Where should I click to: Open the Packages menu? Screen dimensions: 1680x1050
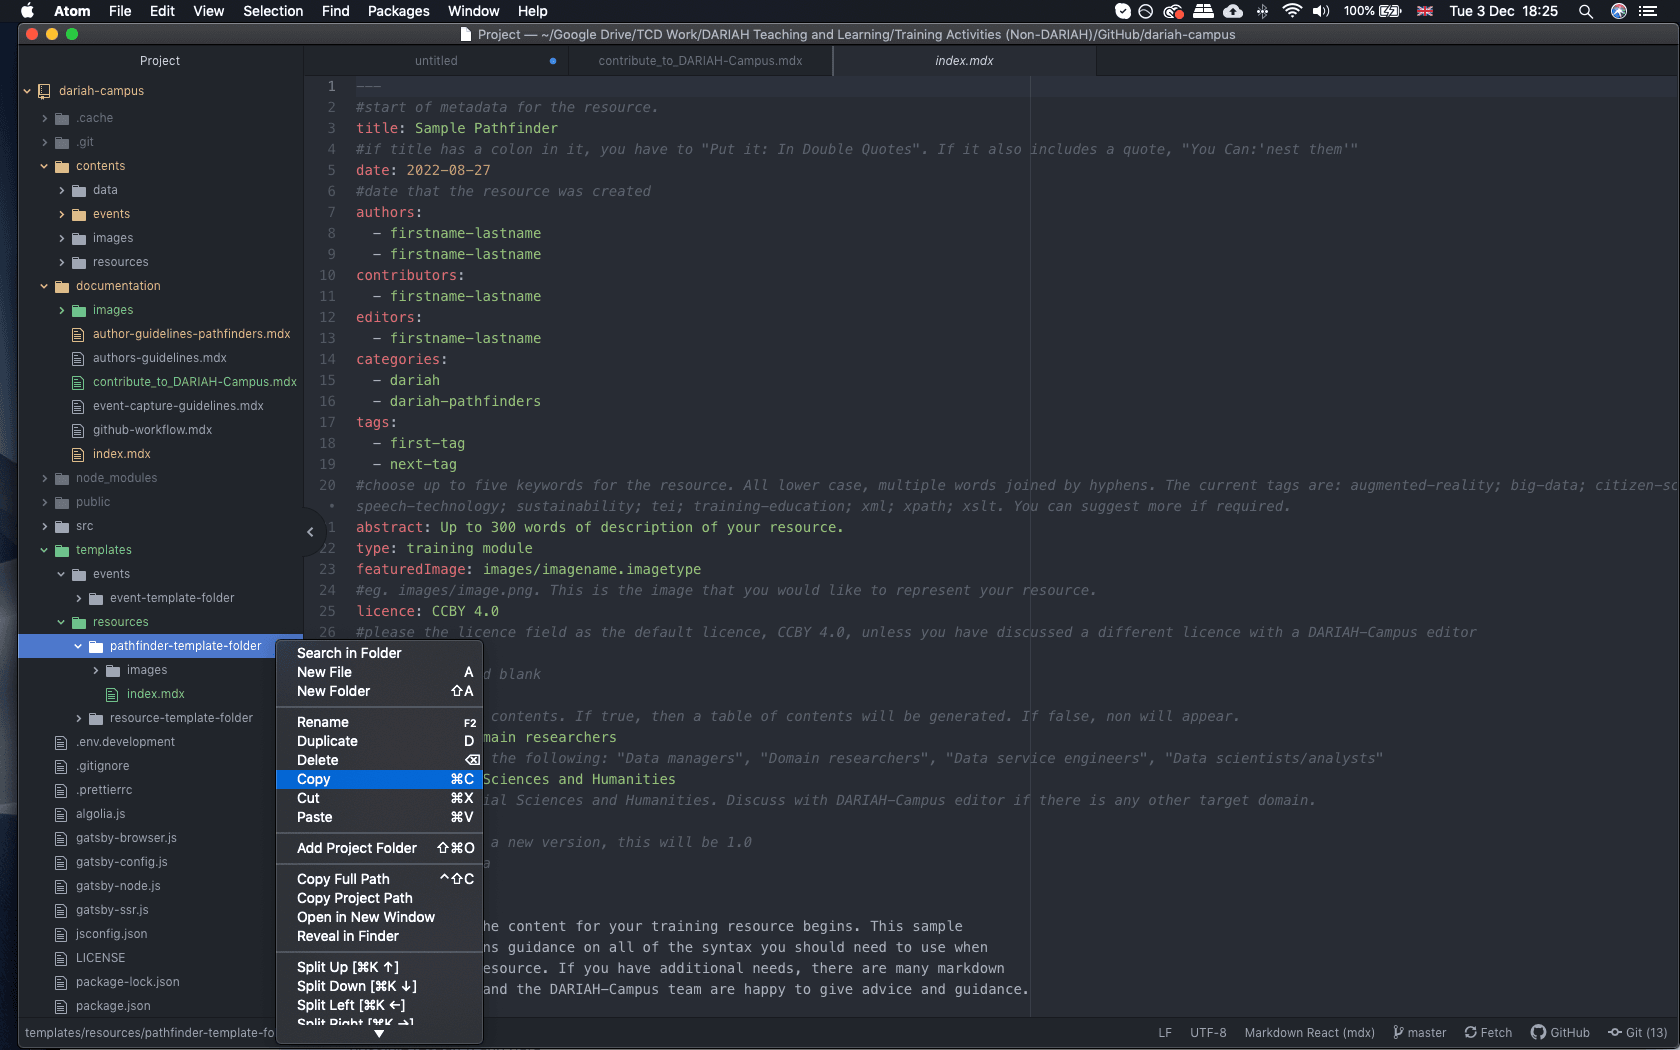[397, 11]
